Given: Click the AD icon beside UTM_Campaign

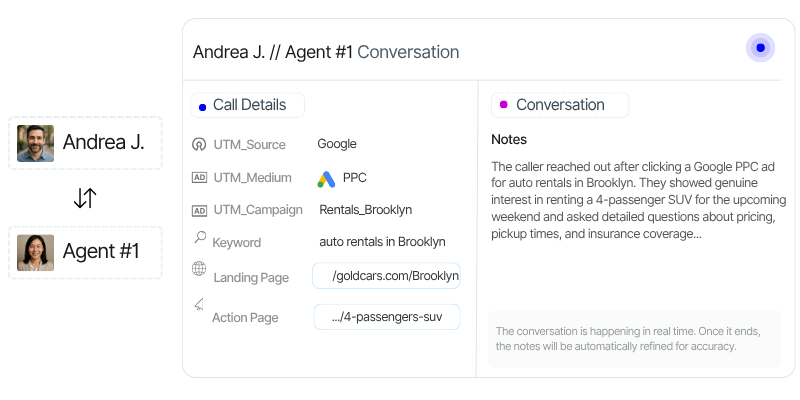Looking at the screenshot, I should coord(198,210).
